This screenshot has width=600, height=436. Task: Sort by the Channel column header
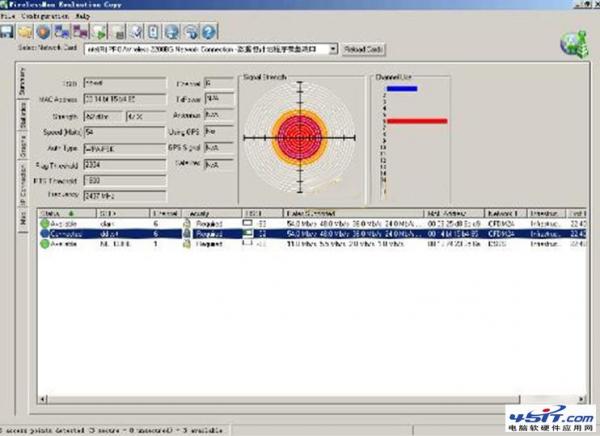click(166, 213)
